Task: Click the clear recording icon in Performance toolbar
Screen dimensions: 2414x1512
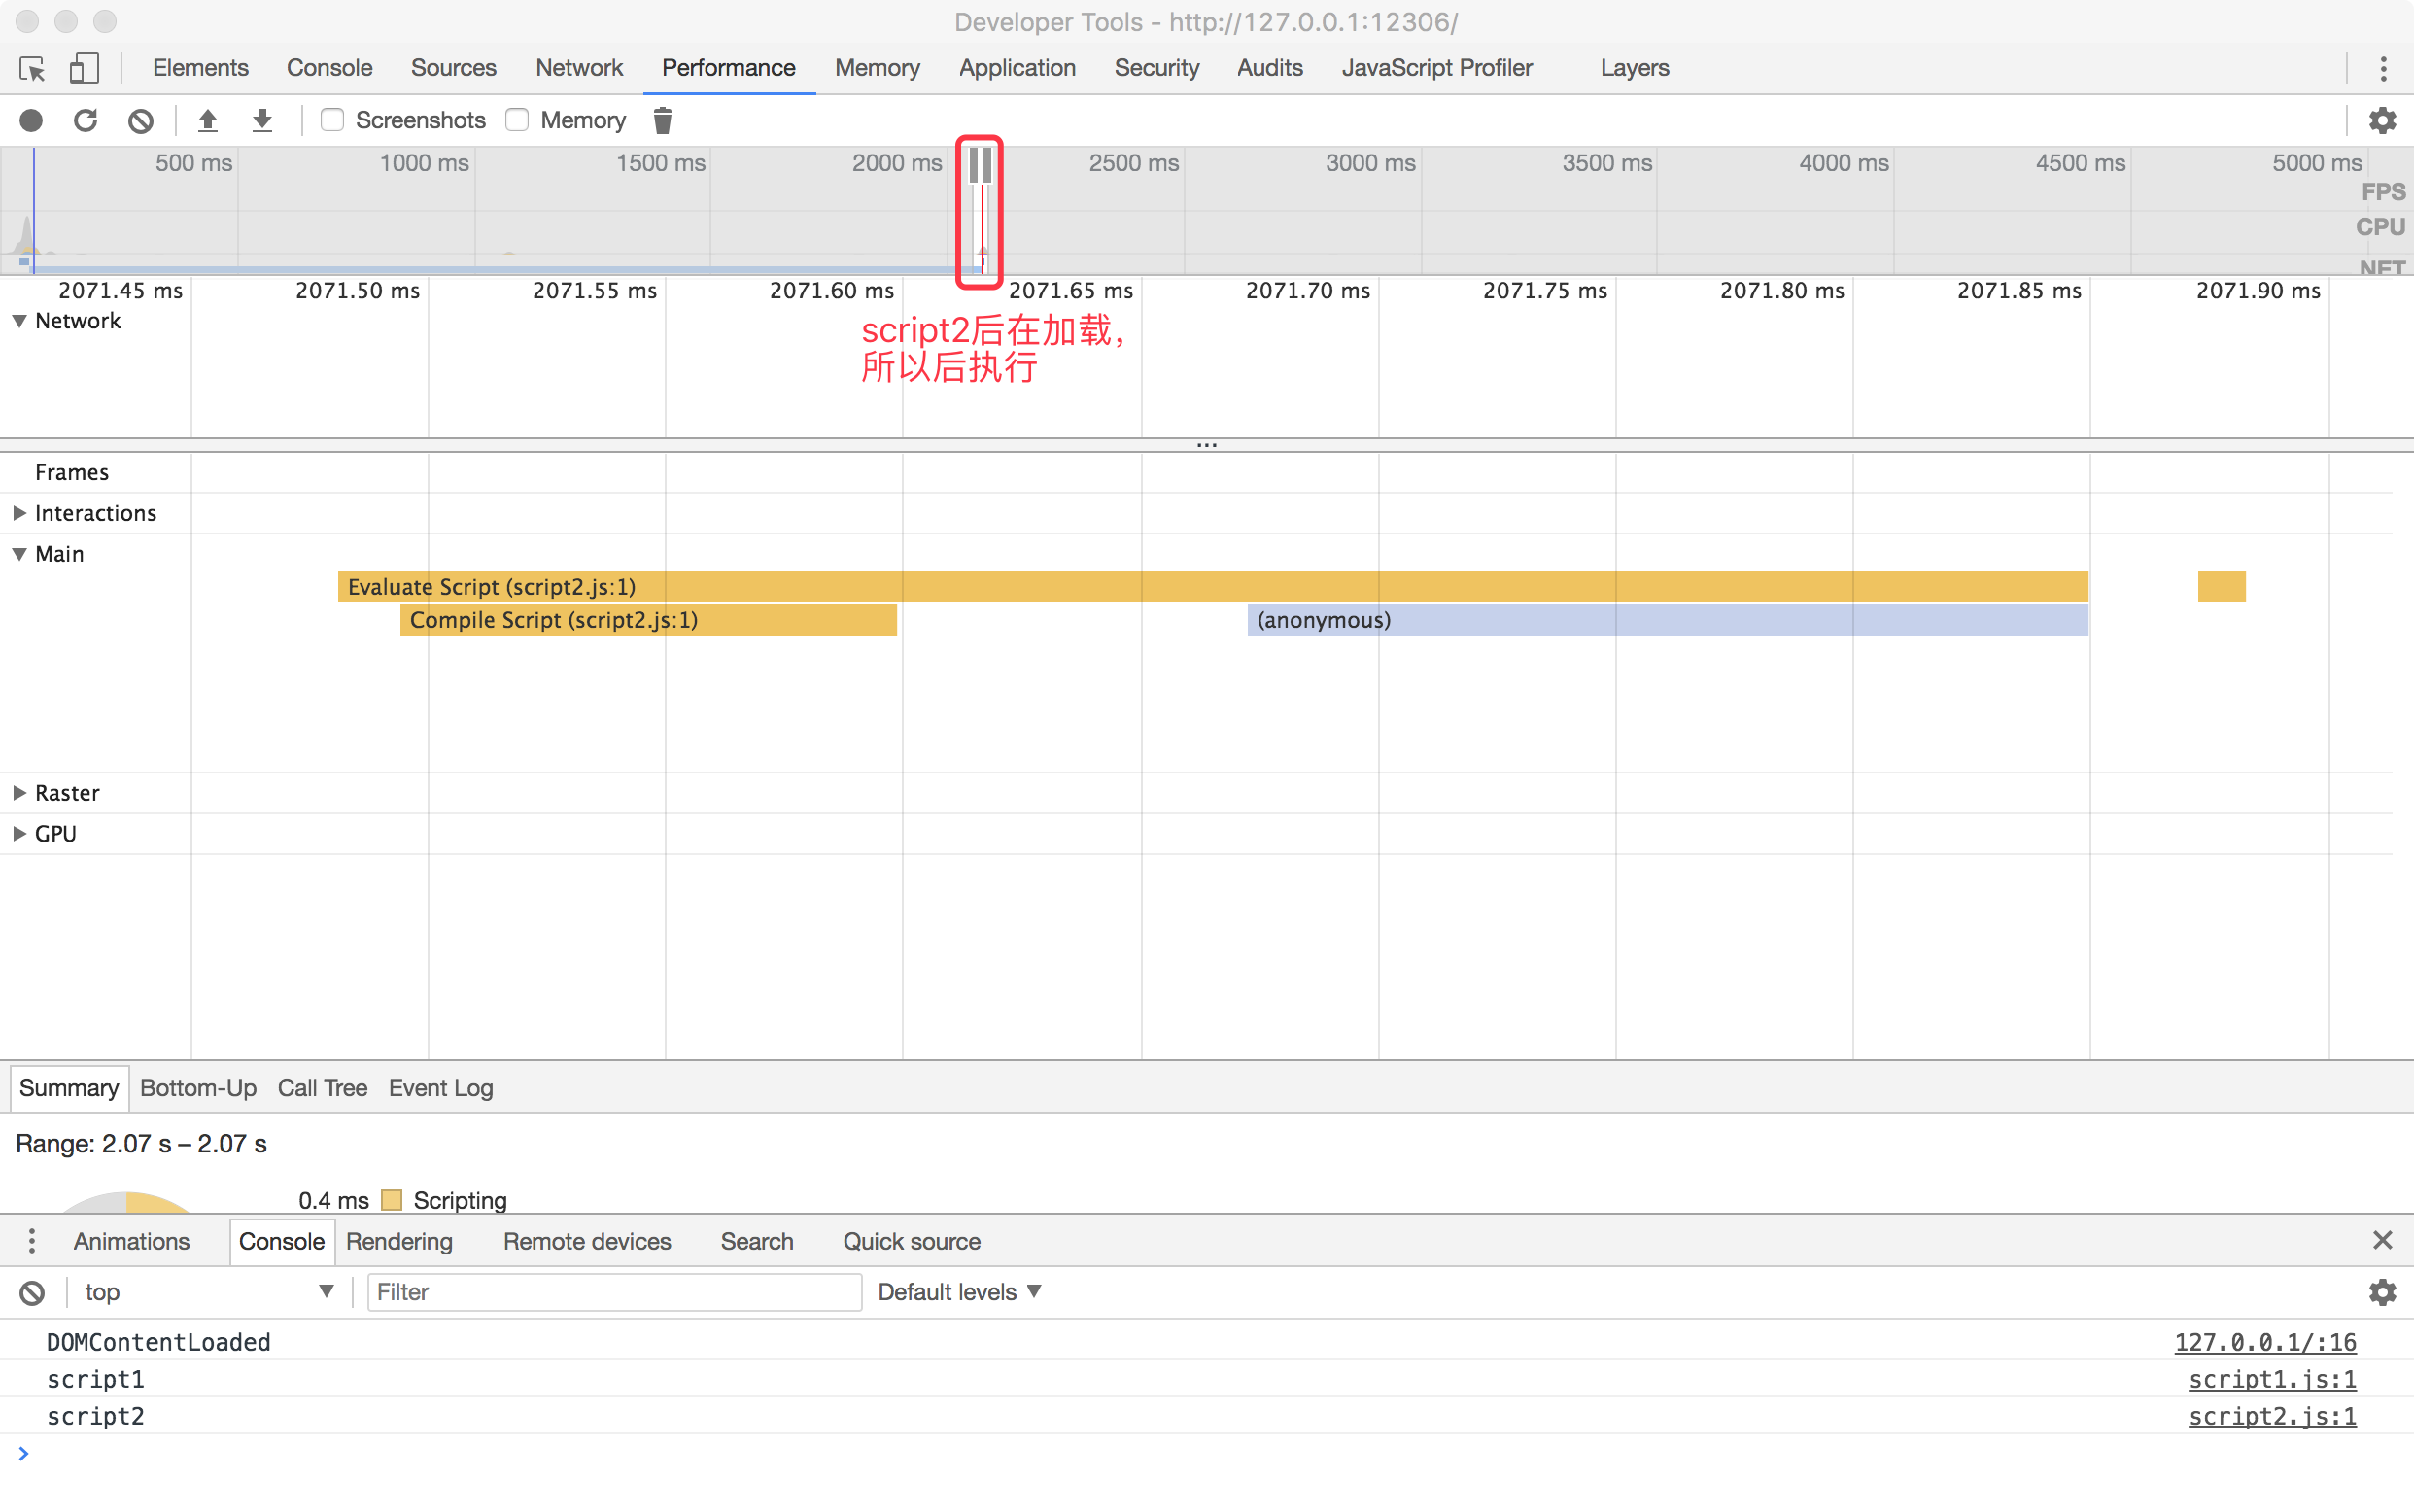Action: pos(141,120)
